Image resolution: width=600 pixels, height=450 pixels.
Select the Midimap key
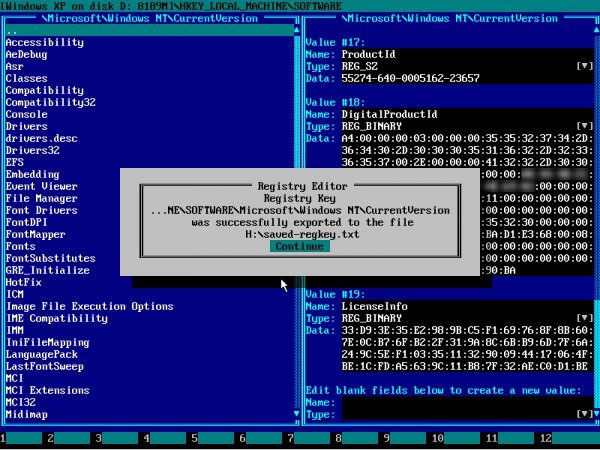pyautogui.click(x=26, y=414)
